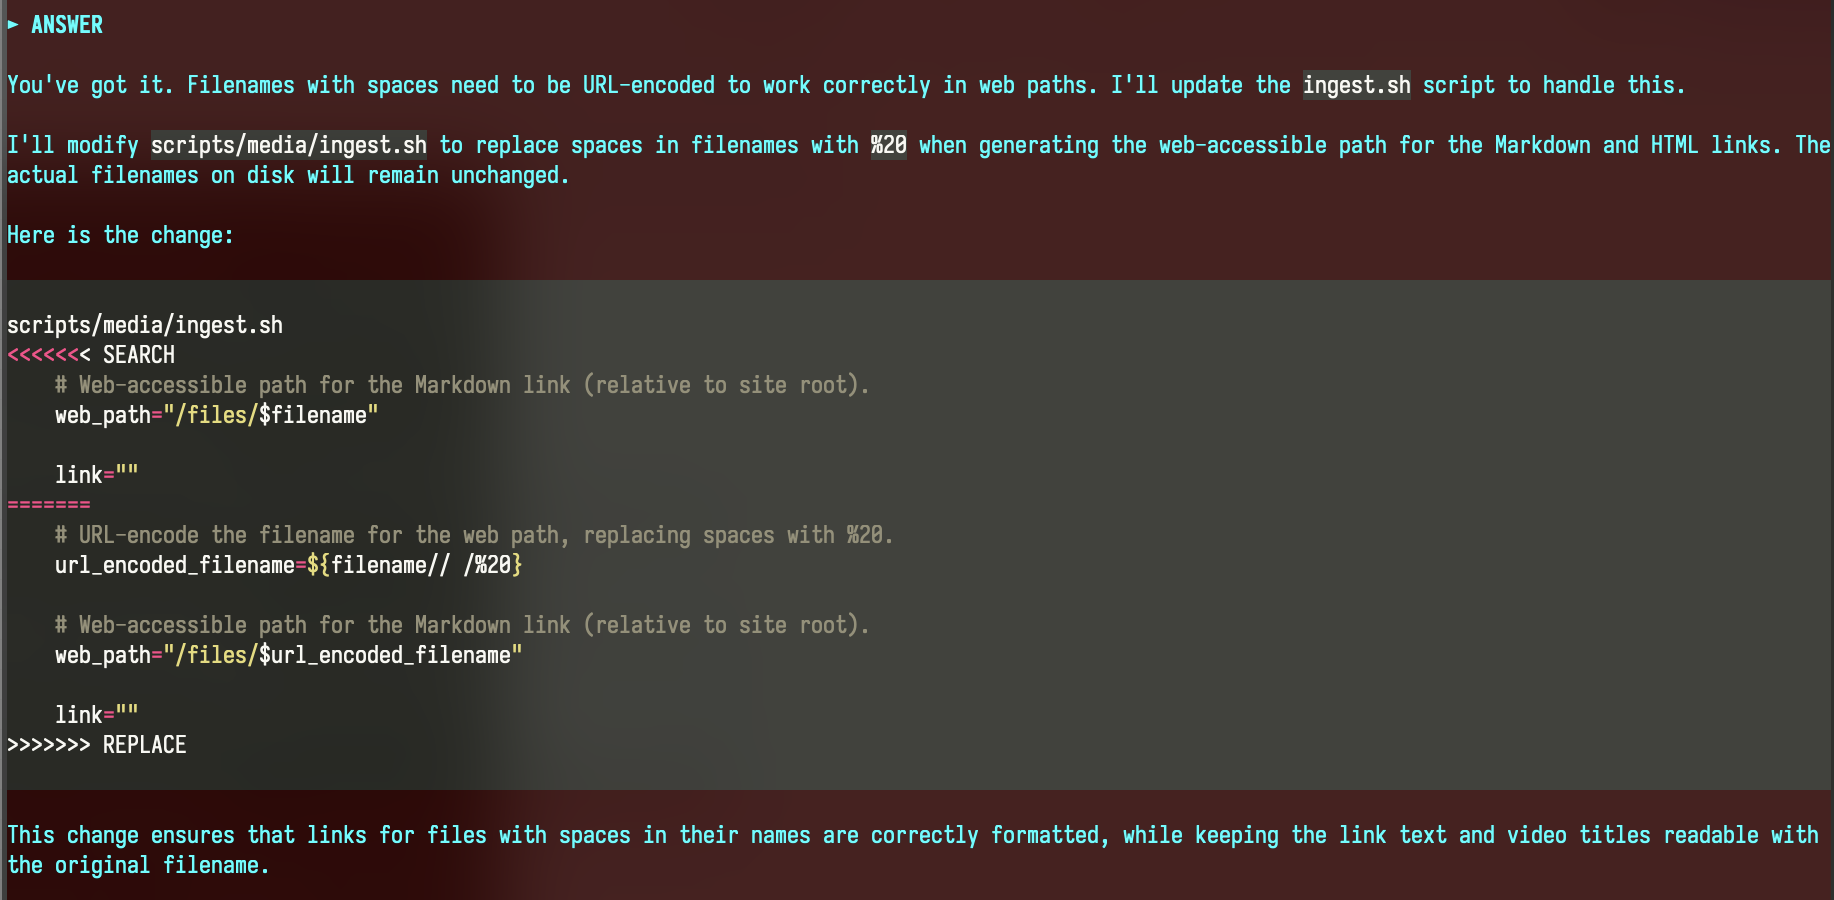Click the web_path="/files/$filename" line
Screen dimensions: 1834x900
tap(217, 415)
